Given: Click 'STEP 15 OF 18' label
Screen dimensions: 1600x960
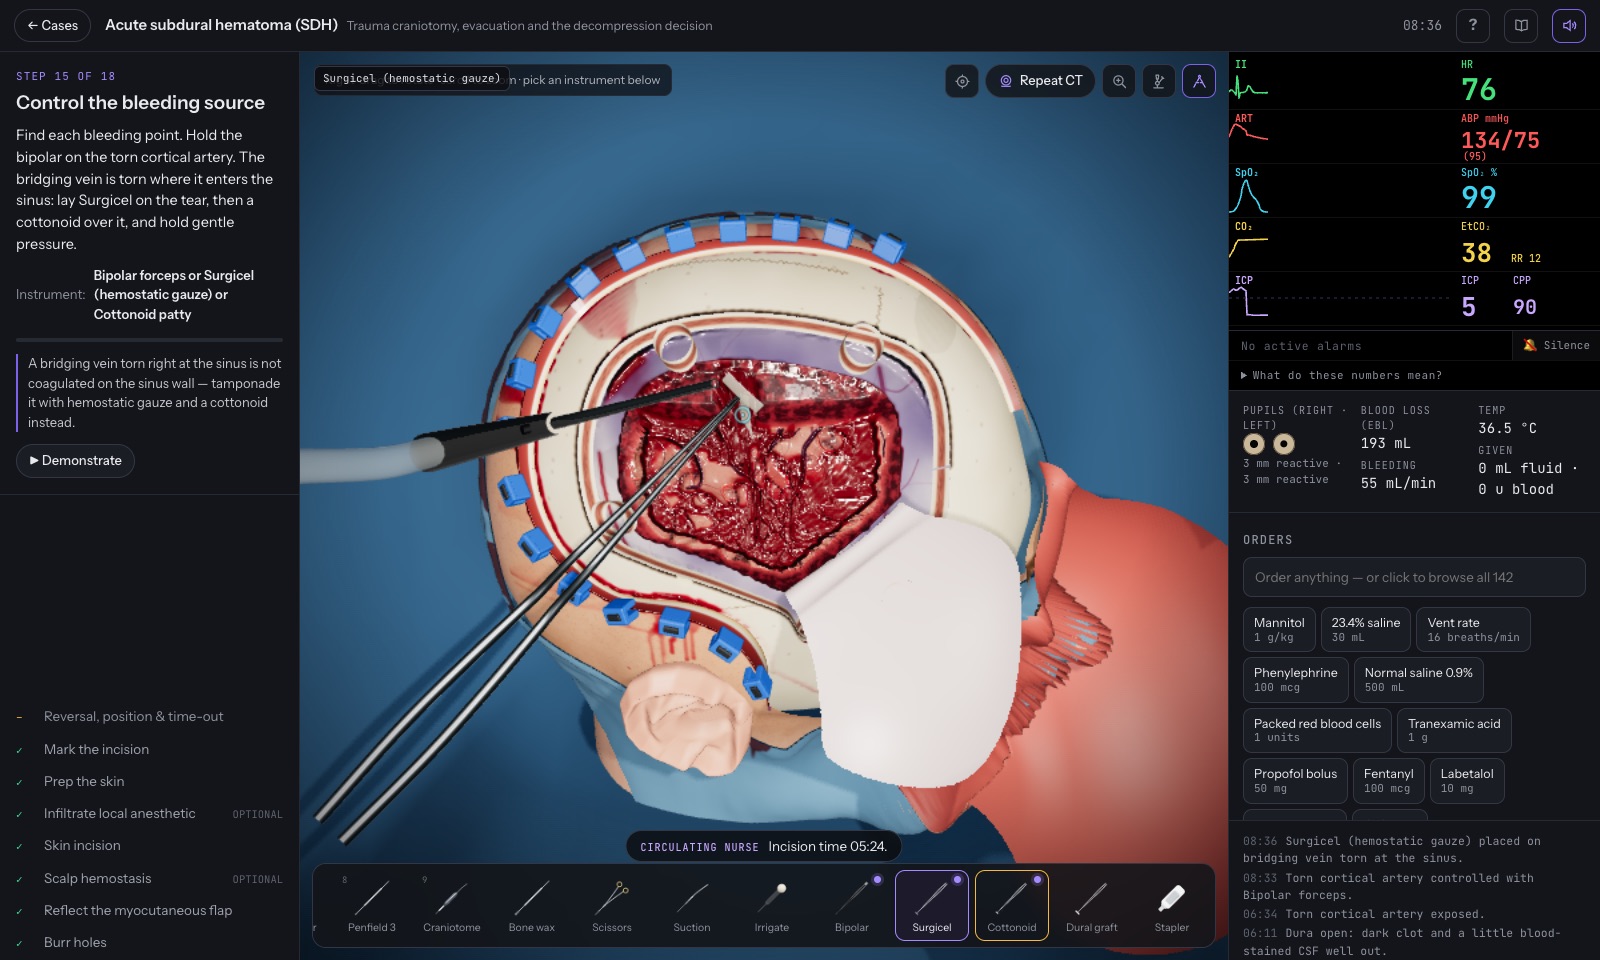Looking at the screenshot, I should point(66,76).
